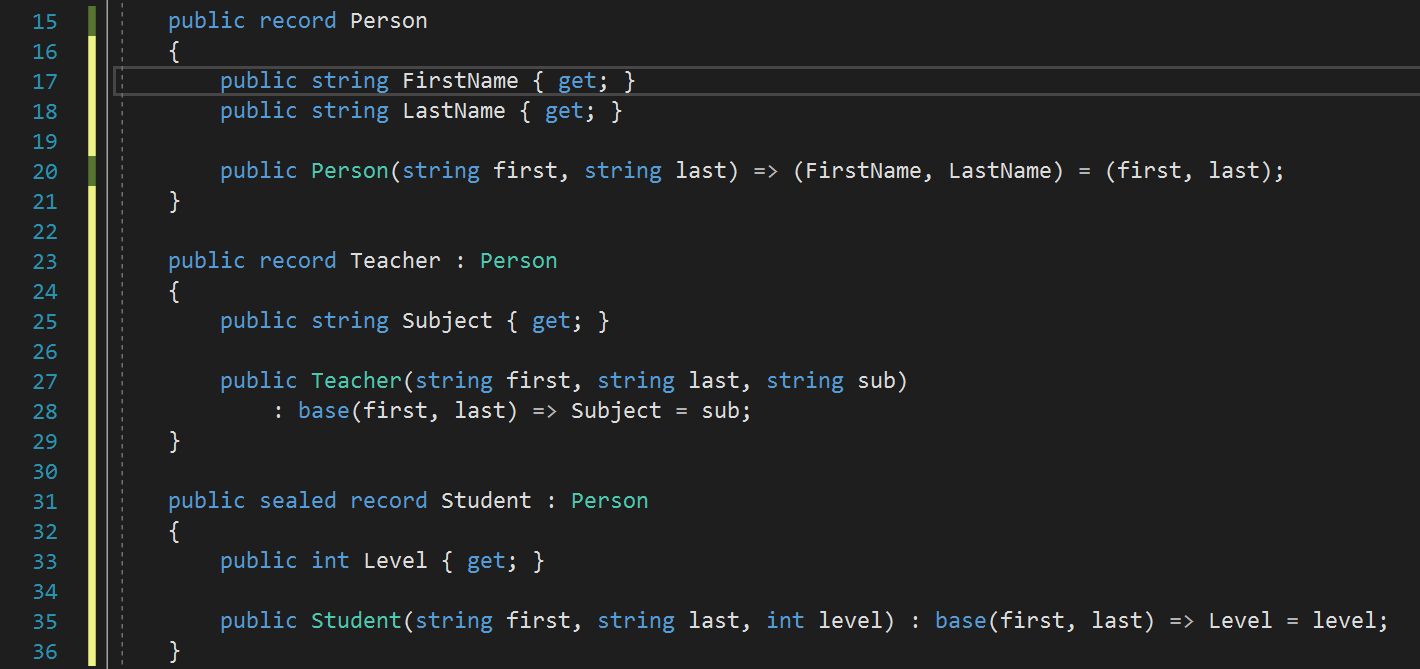This screenshot has width=1420, height=669.
Task: Click line number 15 in the gutter
Action: pyautogui.click(x=45, y=21)
